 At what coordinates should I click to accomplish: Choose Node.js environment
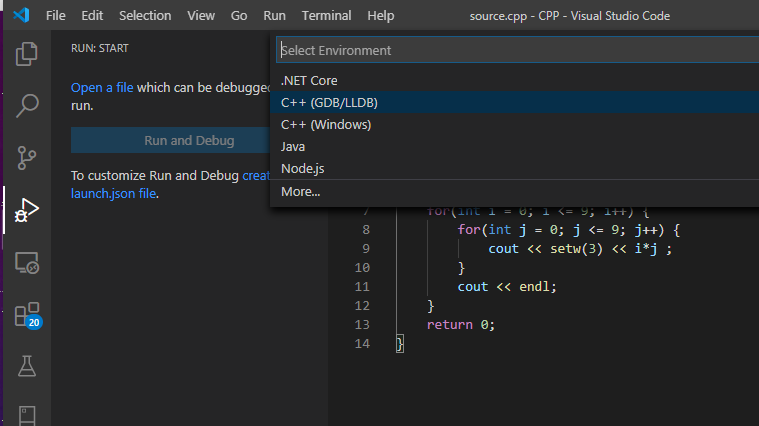click(x=515, y=168)
